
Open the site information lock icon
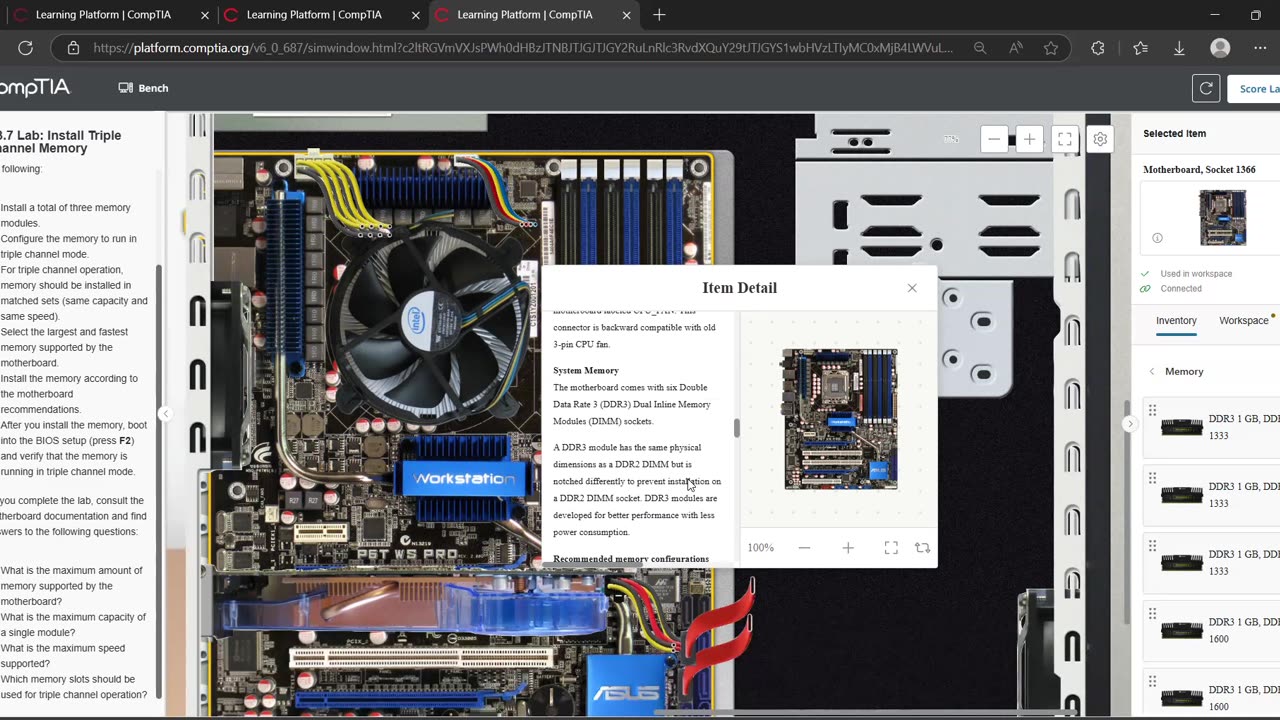pos(73,48)
